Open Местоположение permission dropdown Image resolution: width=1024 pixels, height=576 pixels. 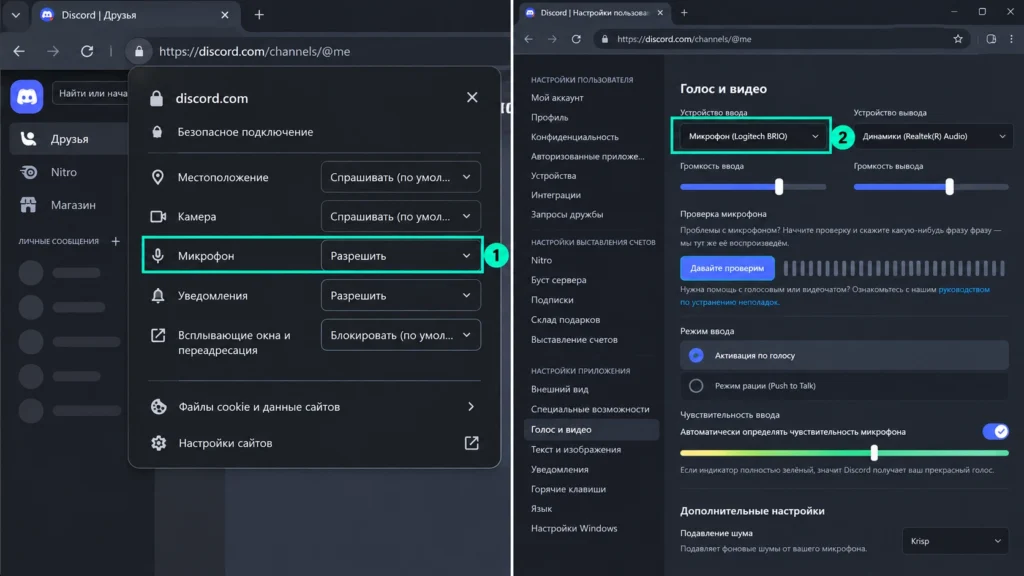(400, 177)
